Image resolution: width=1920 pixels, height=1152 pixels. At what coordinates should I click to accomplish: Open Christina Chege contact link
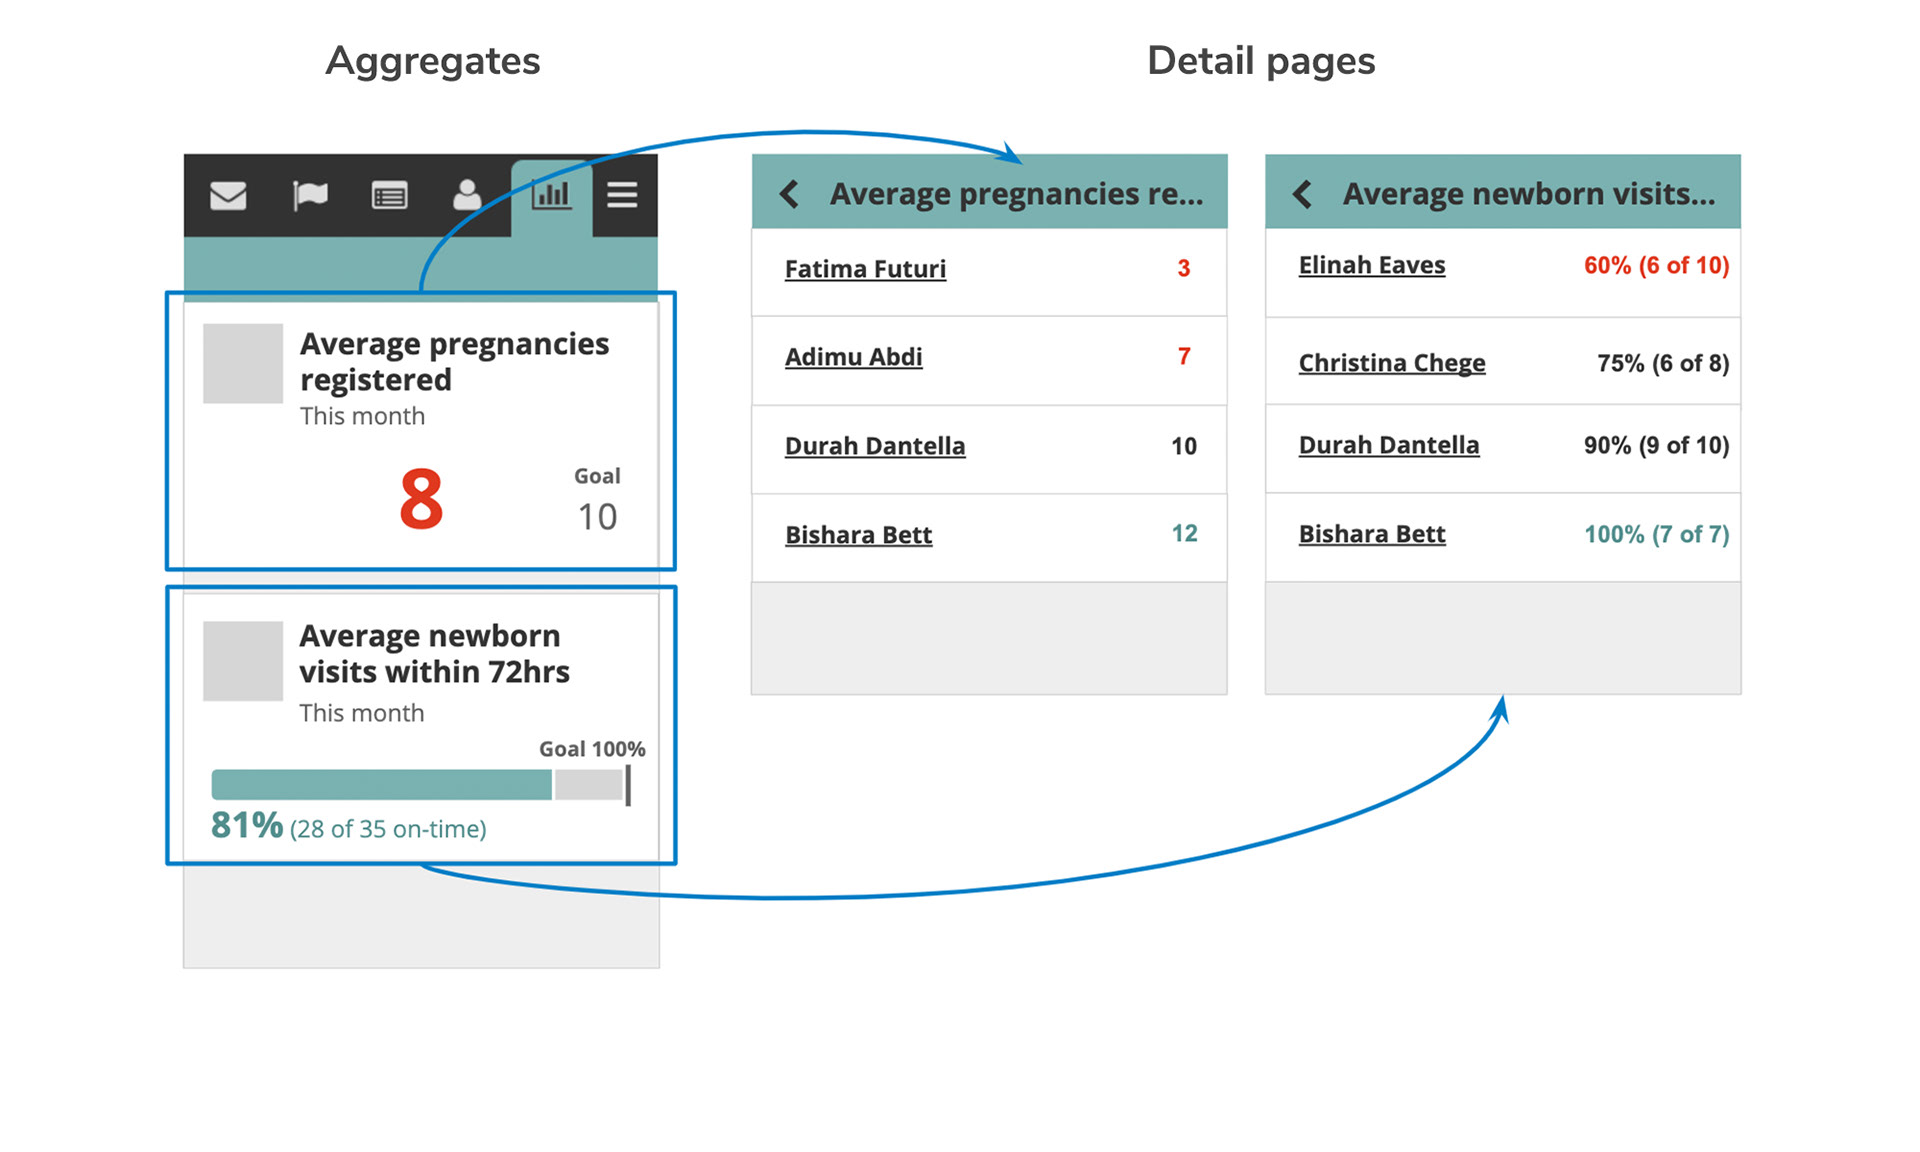click(1391, 363)
